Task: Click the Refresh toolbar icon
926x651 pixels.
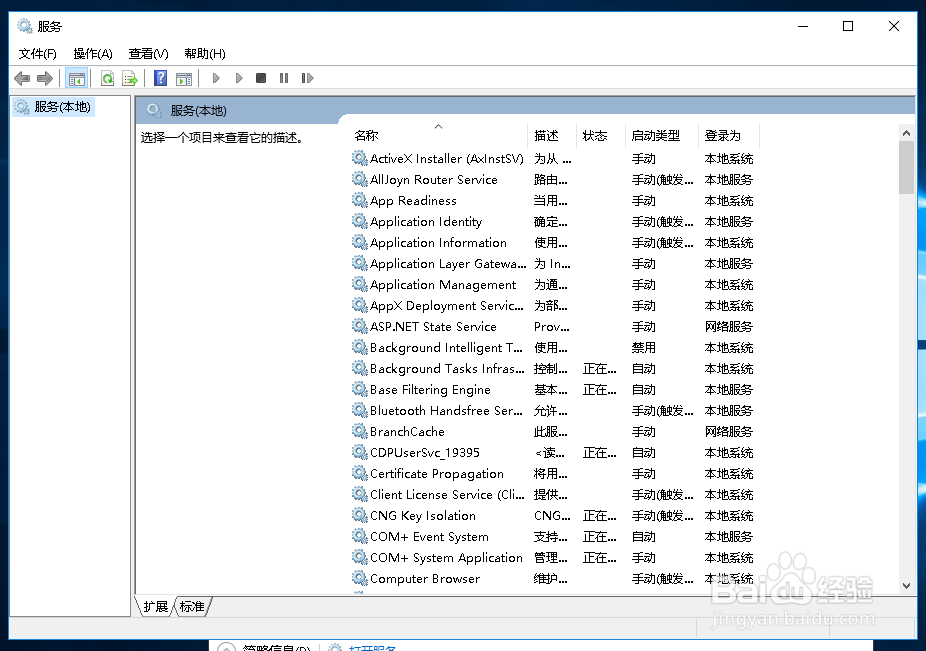Action: point(107,78)
